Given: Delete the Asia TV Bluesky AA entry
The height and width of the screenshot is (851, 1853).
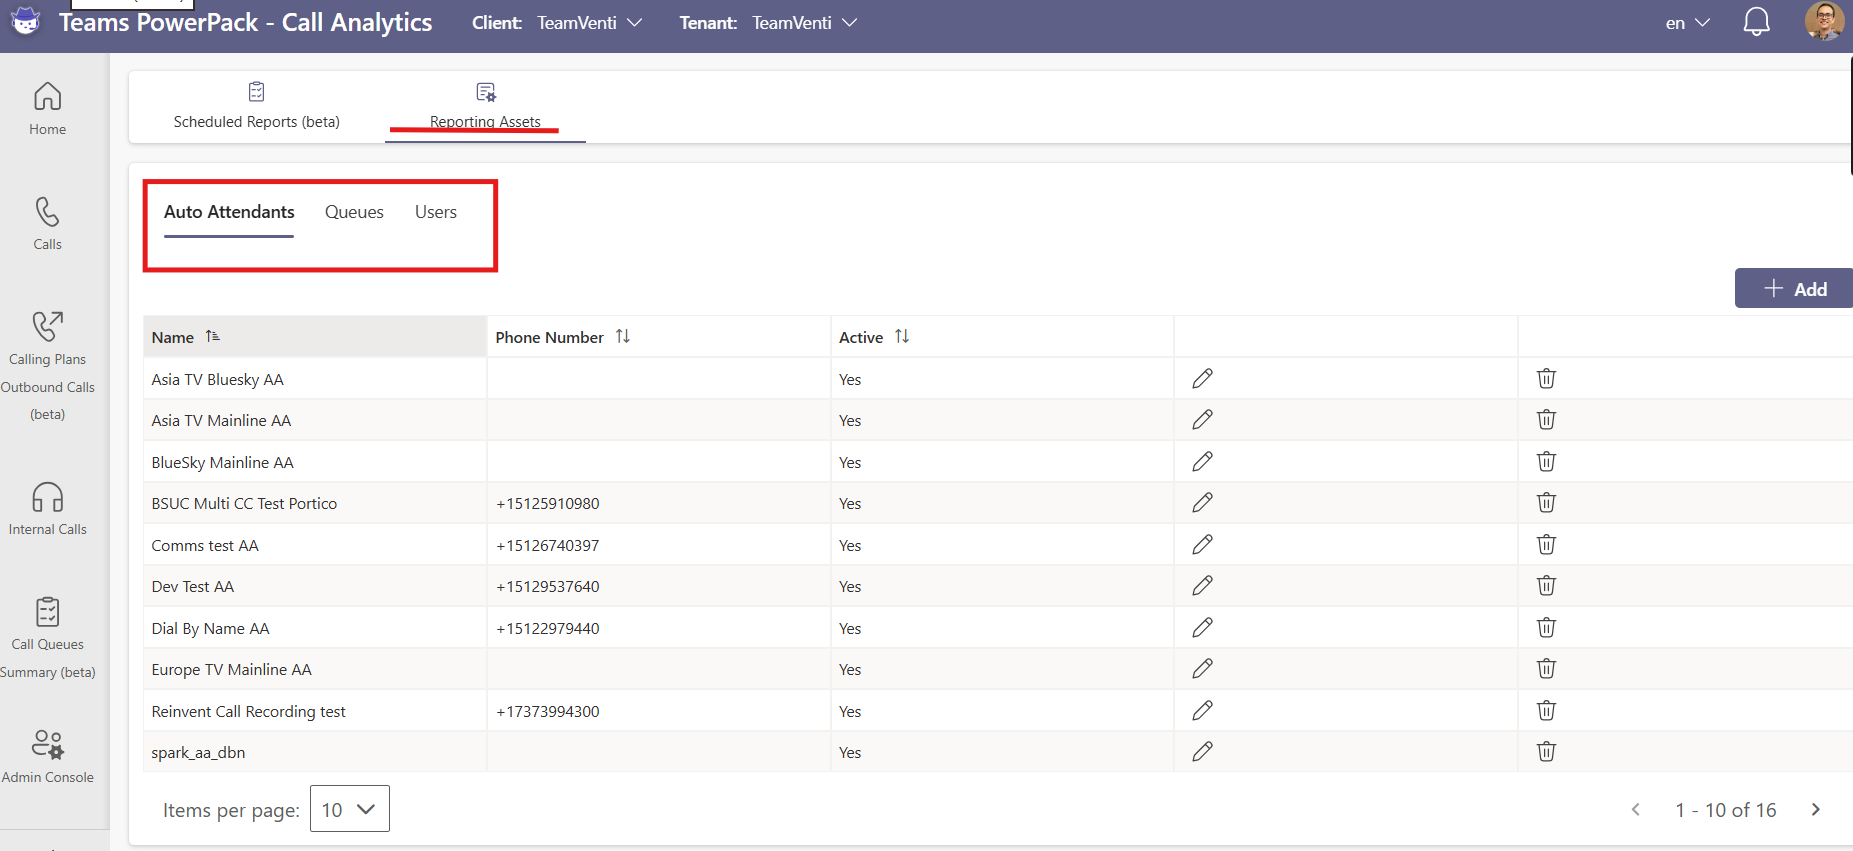Looking at the screenshot, I should pyautogui.click(x=1546, y=378).
